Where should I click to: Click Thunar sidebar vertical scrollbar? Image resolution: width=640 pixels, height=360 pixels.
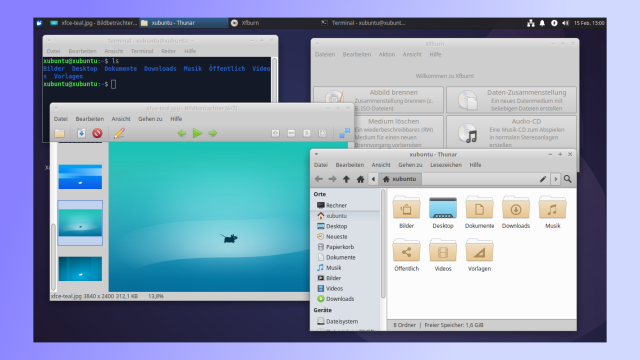point(383,245)
